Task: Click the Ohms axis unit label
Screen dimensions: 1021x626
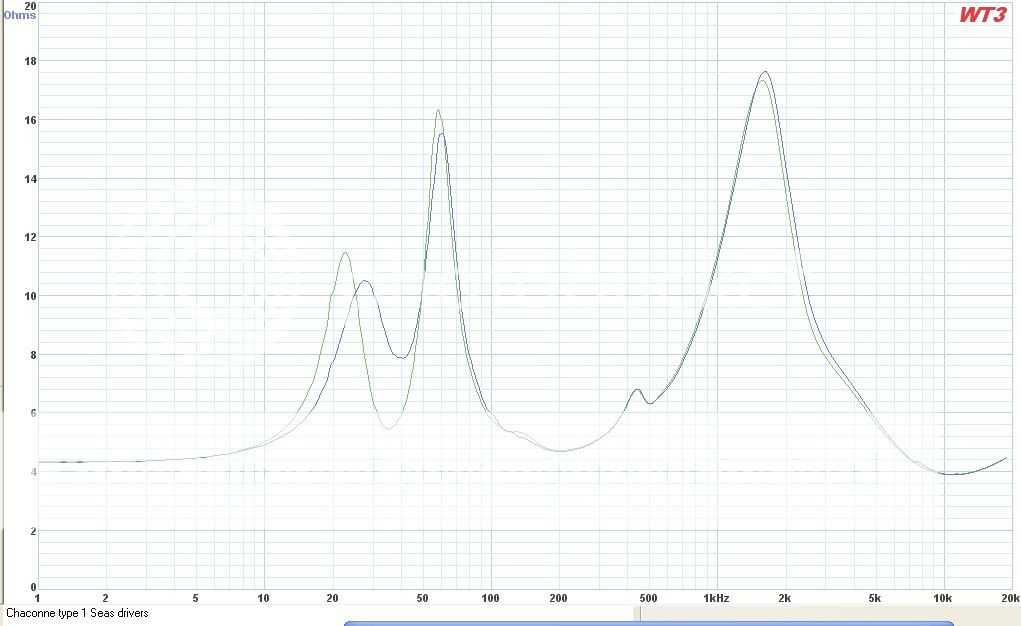Action: (x=19, y=15)
